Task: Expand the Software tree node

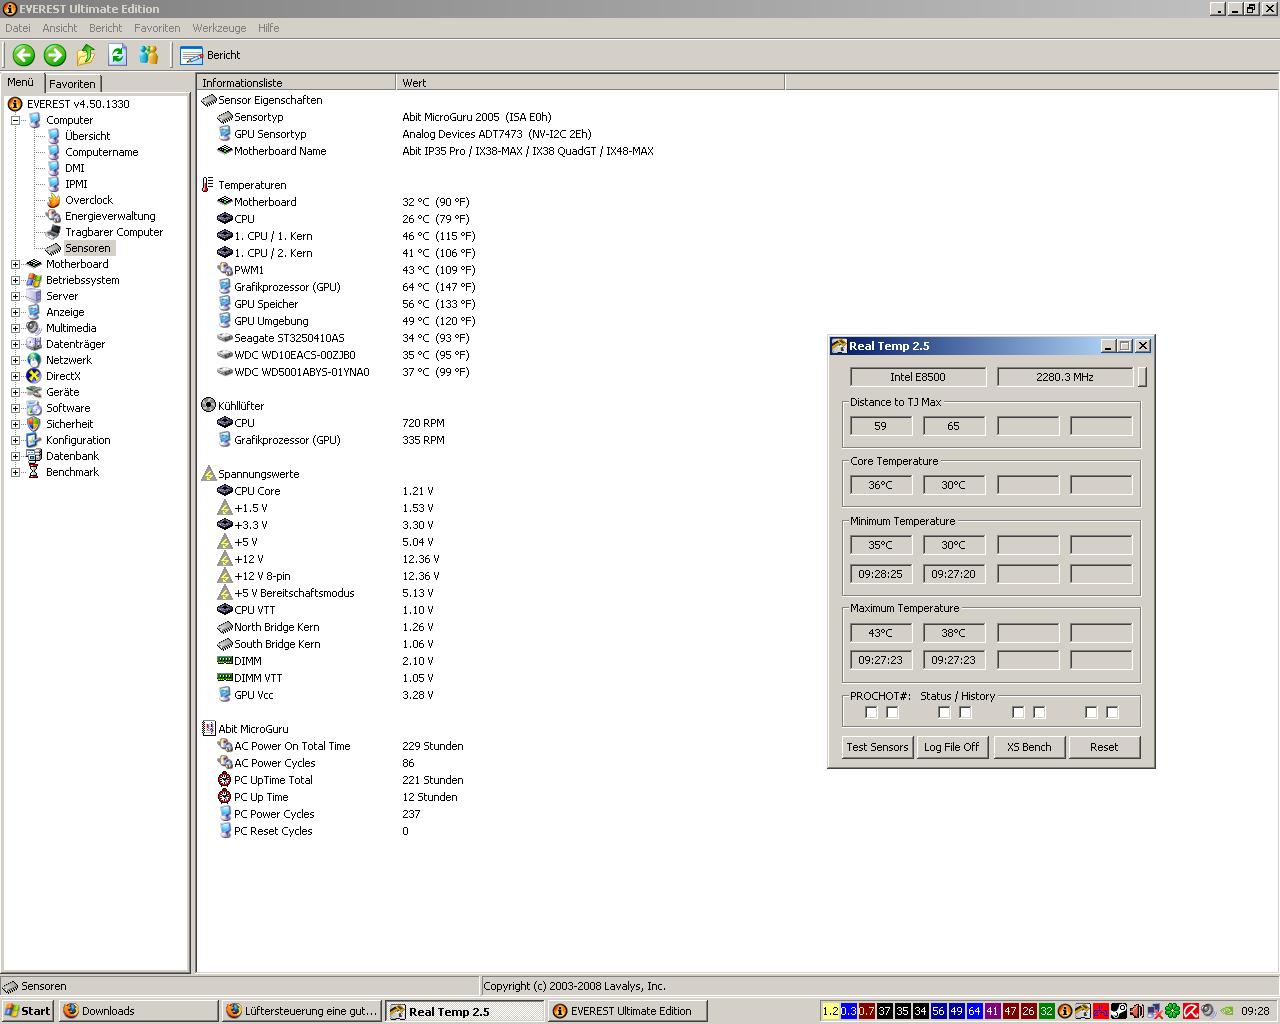Action: [x=15, y=408]
